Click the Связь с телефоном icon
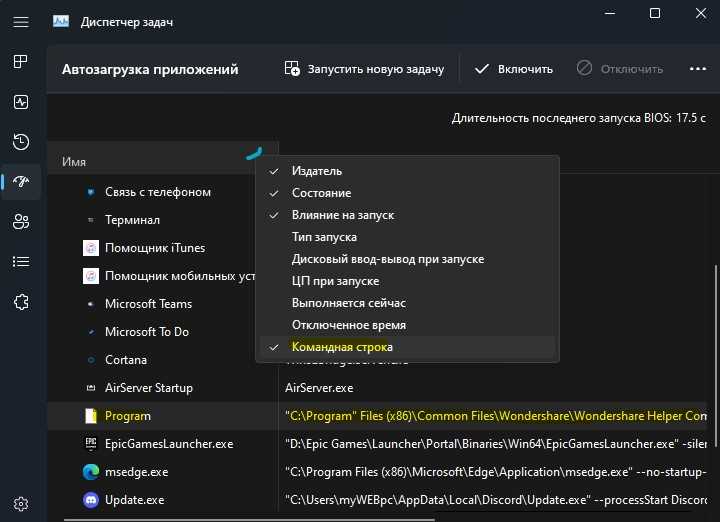The width and height of the screenshot is (720, 522). 91,192
